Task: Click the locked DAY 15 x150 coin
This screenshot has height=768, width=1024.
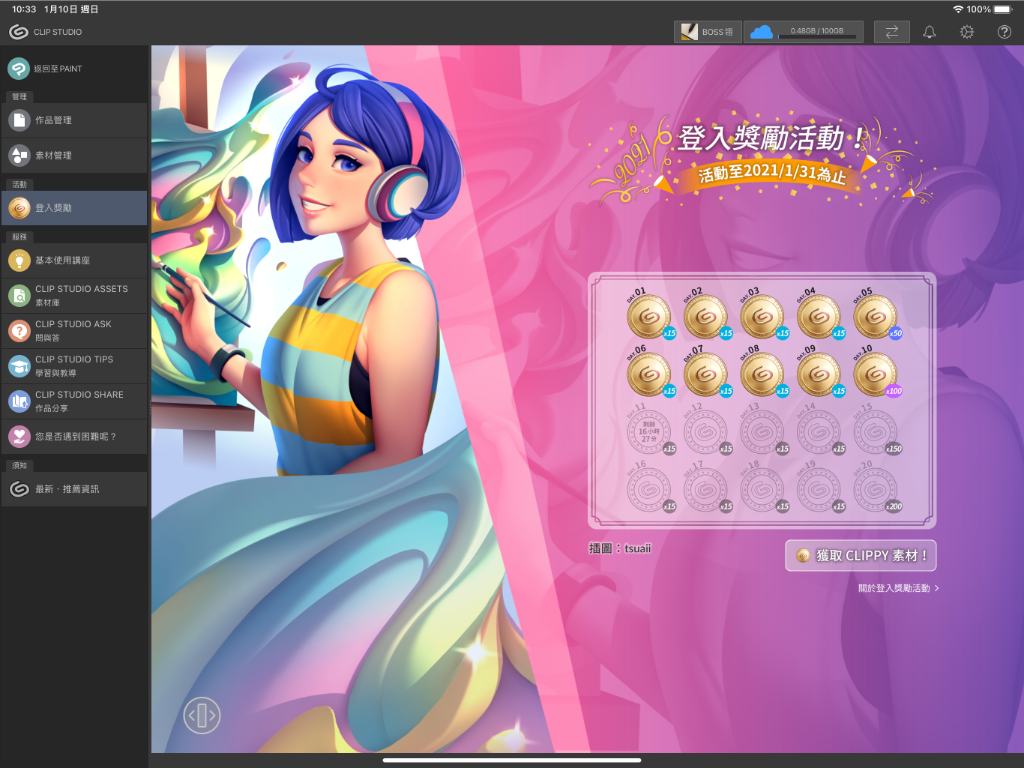Action: 876,432
